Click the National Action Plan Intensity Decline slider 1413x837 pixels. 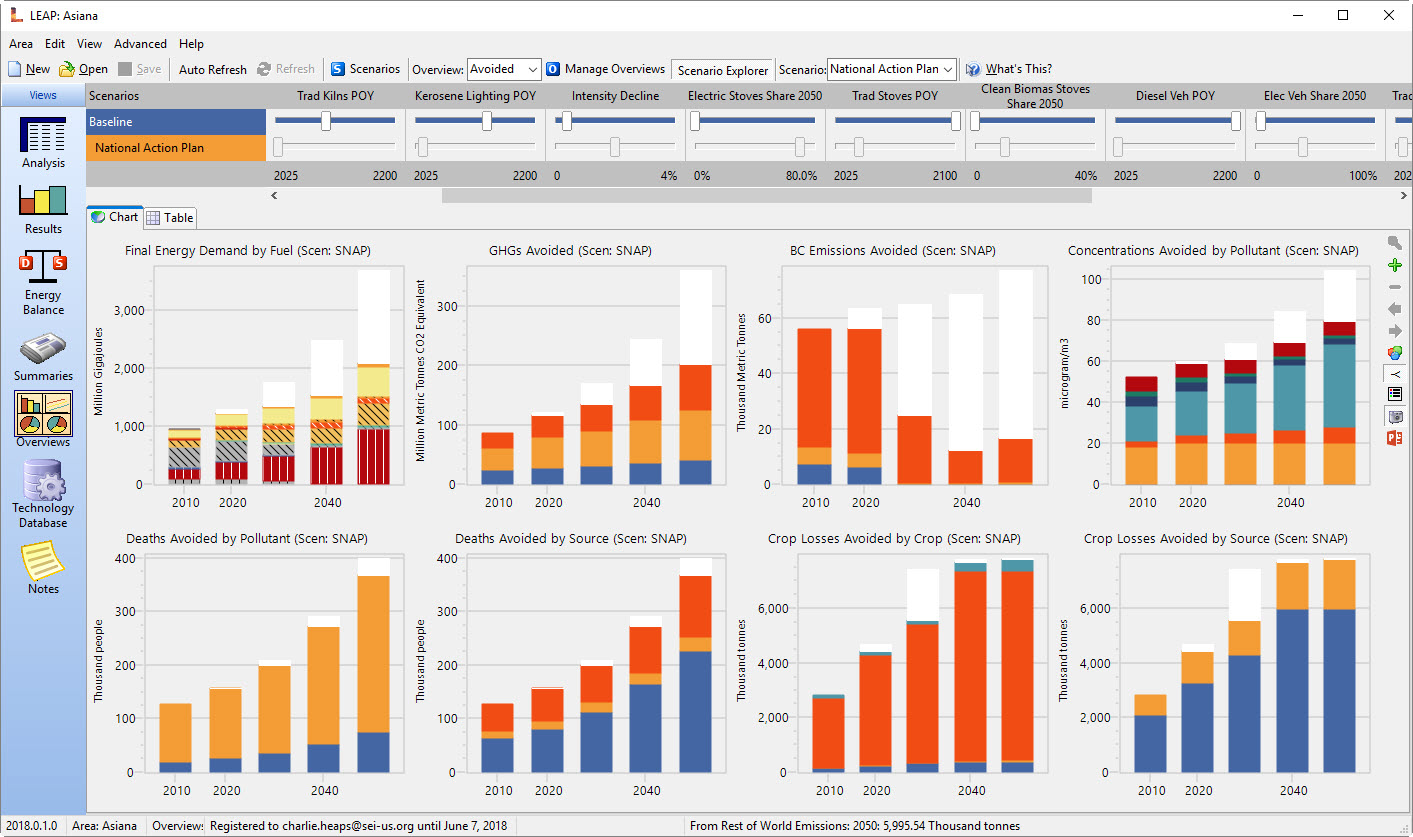615,148
